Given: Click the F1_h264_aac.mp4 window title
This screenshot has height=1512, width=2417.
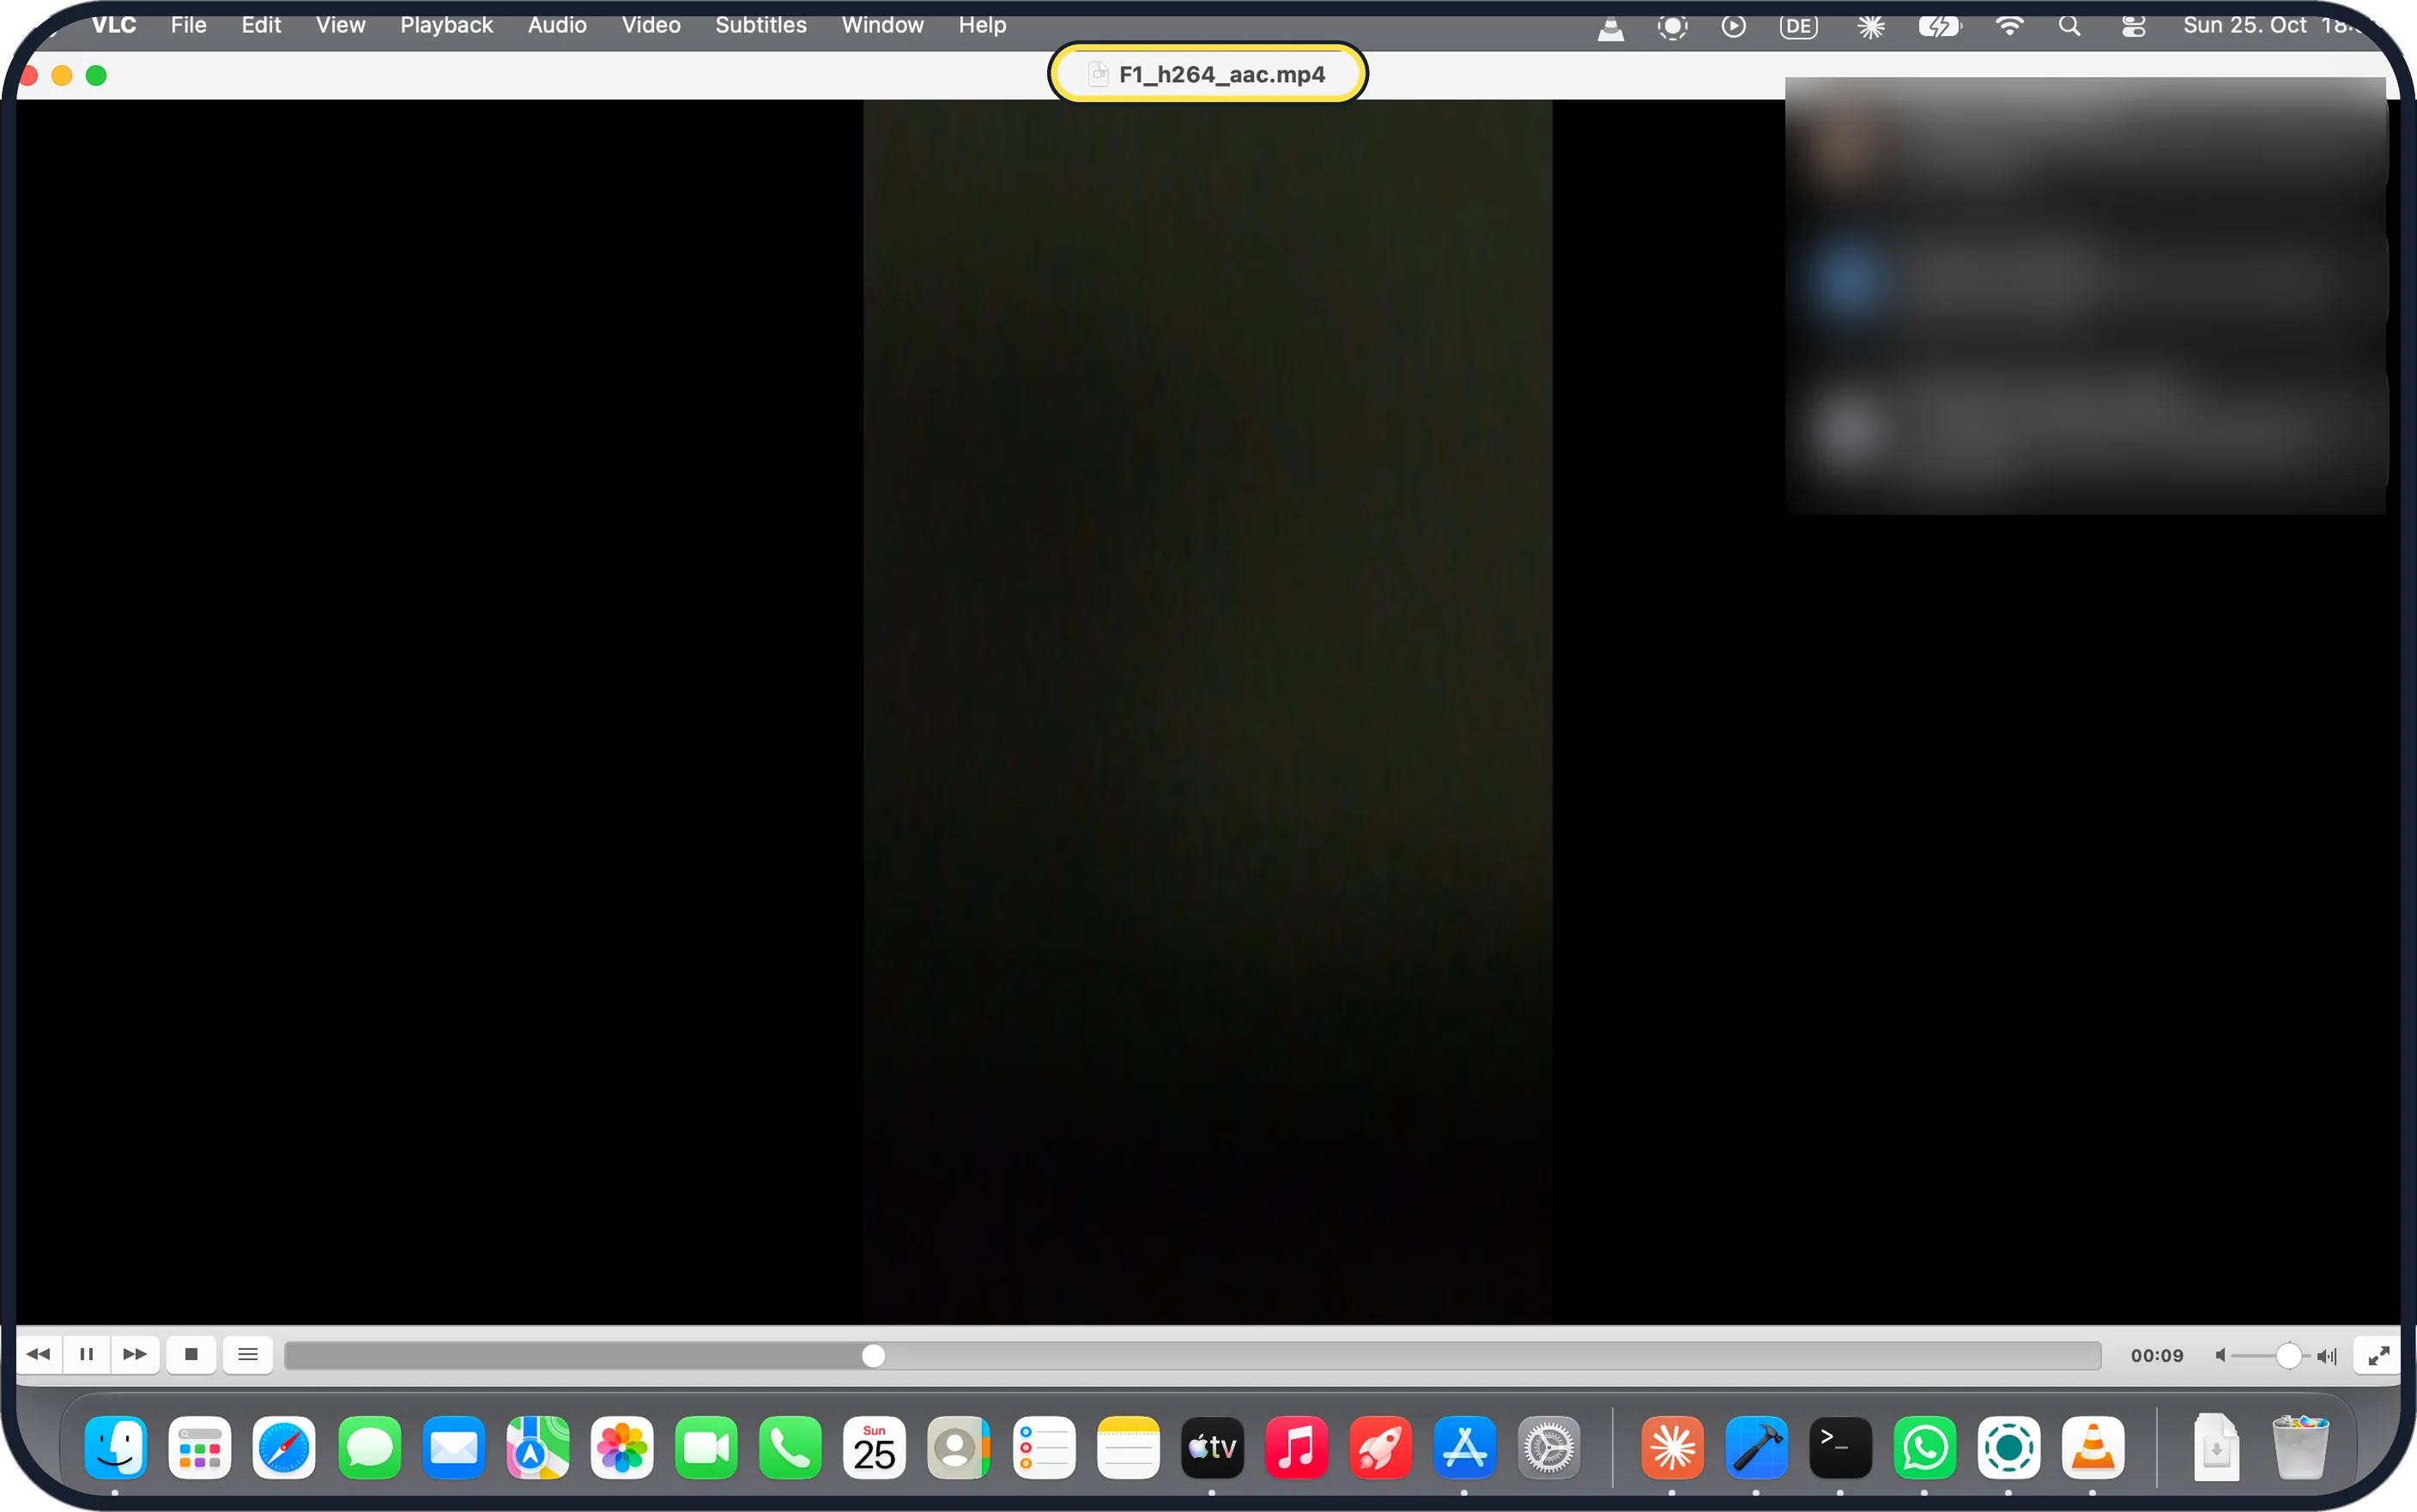Looking at the screenshot, I should (x=1221, y=74).
